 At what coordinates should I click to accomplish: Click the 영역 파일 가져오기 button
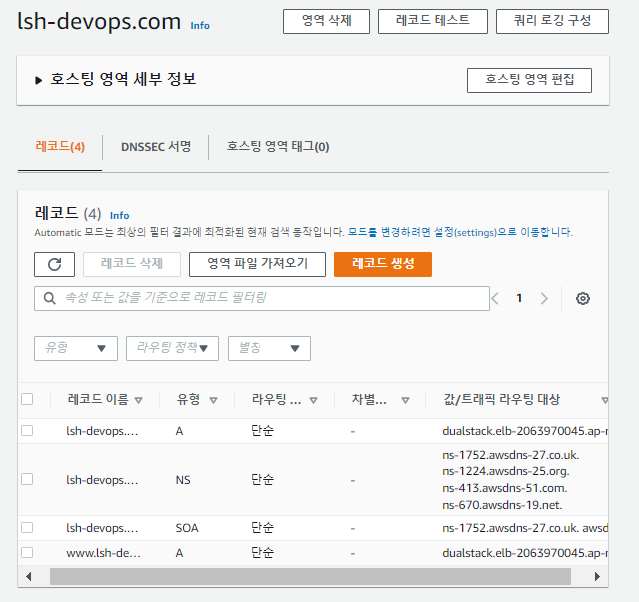(258, 264)
